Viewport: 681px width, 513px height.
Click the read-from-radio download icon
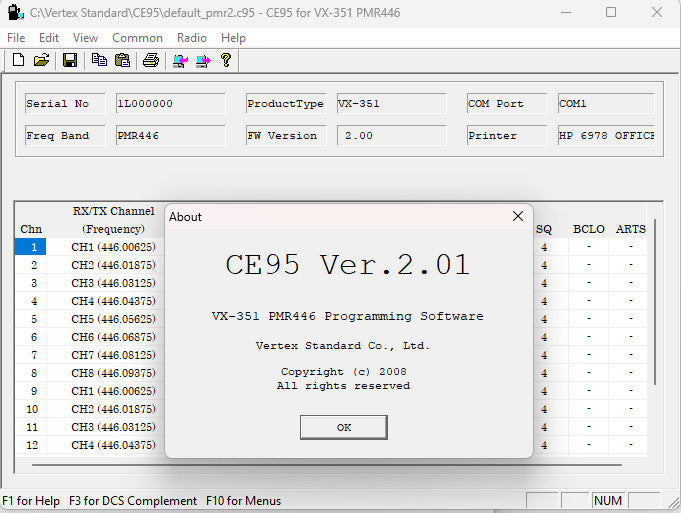180,60
